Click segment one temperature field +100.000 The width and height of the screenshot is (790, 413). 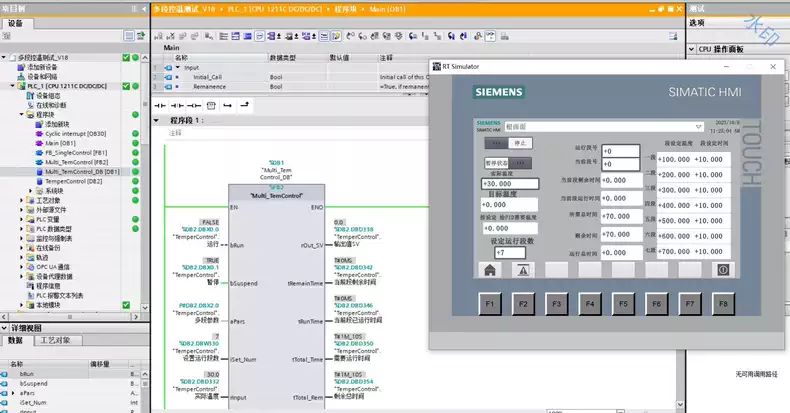[674, 159]
